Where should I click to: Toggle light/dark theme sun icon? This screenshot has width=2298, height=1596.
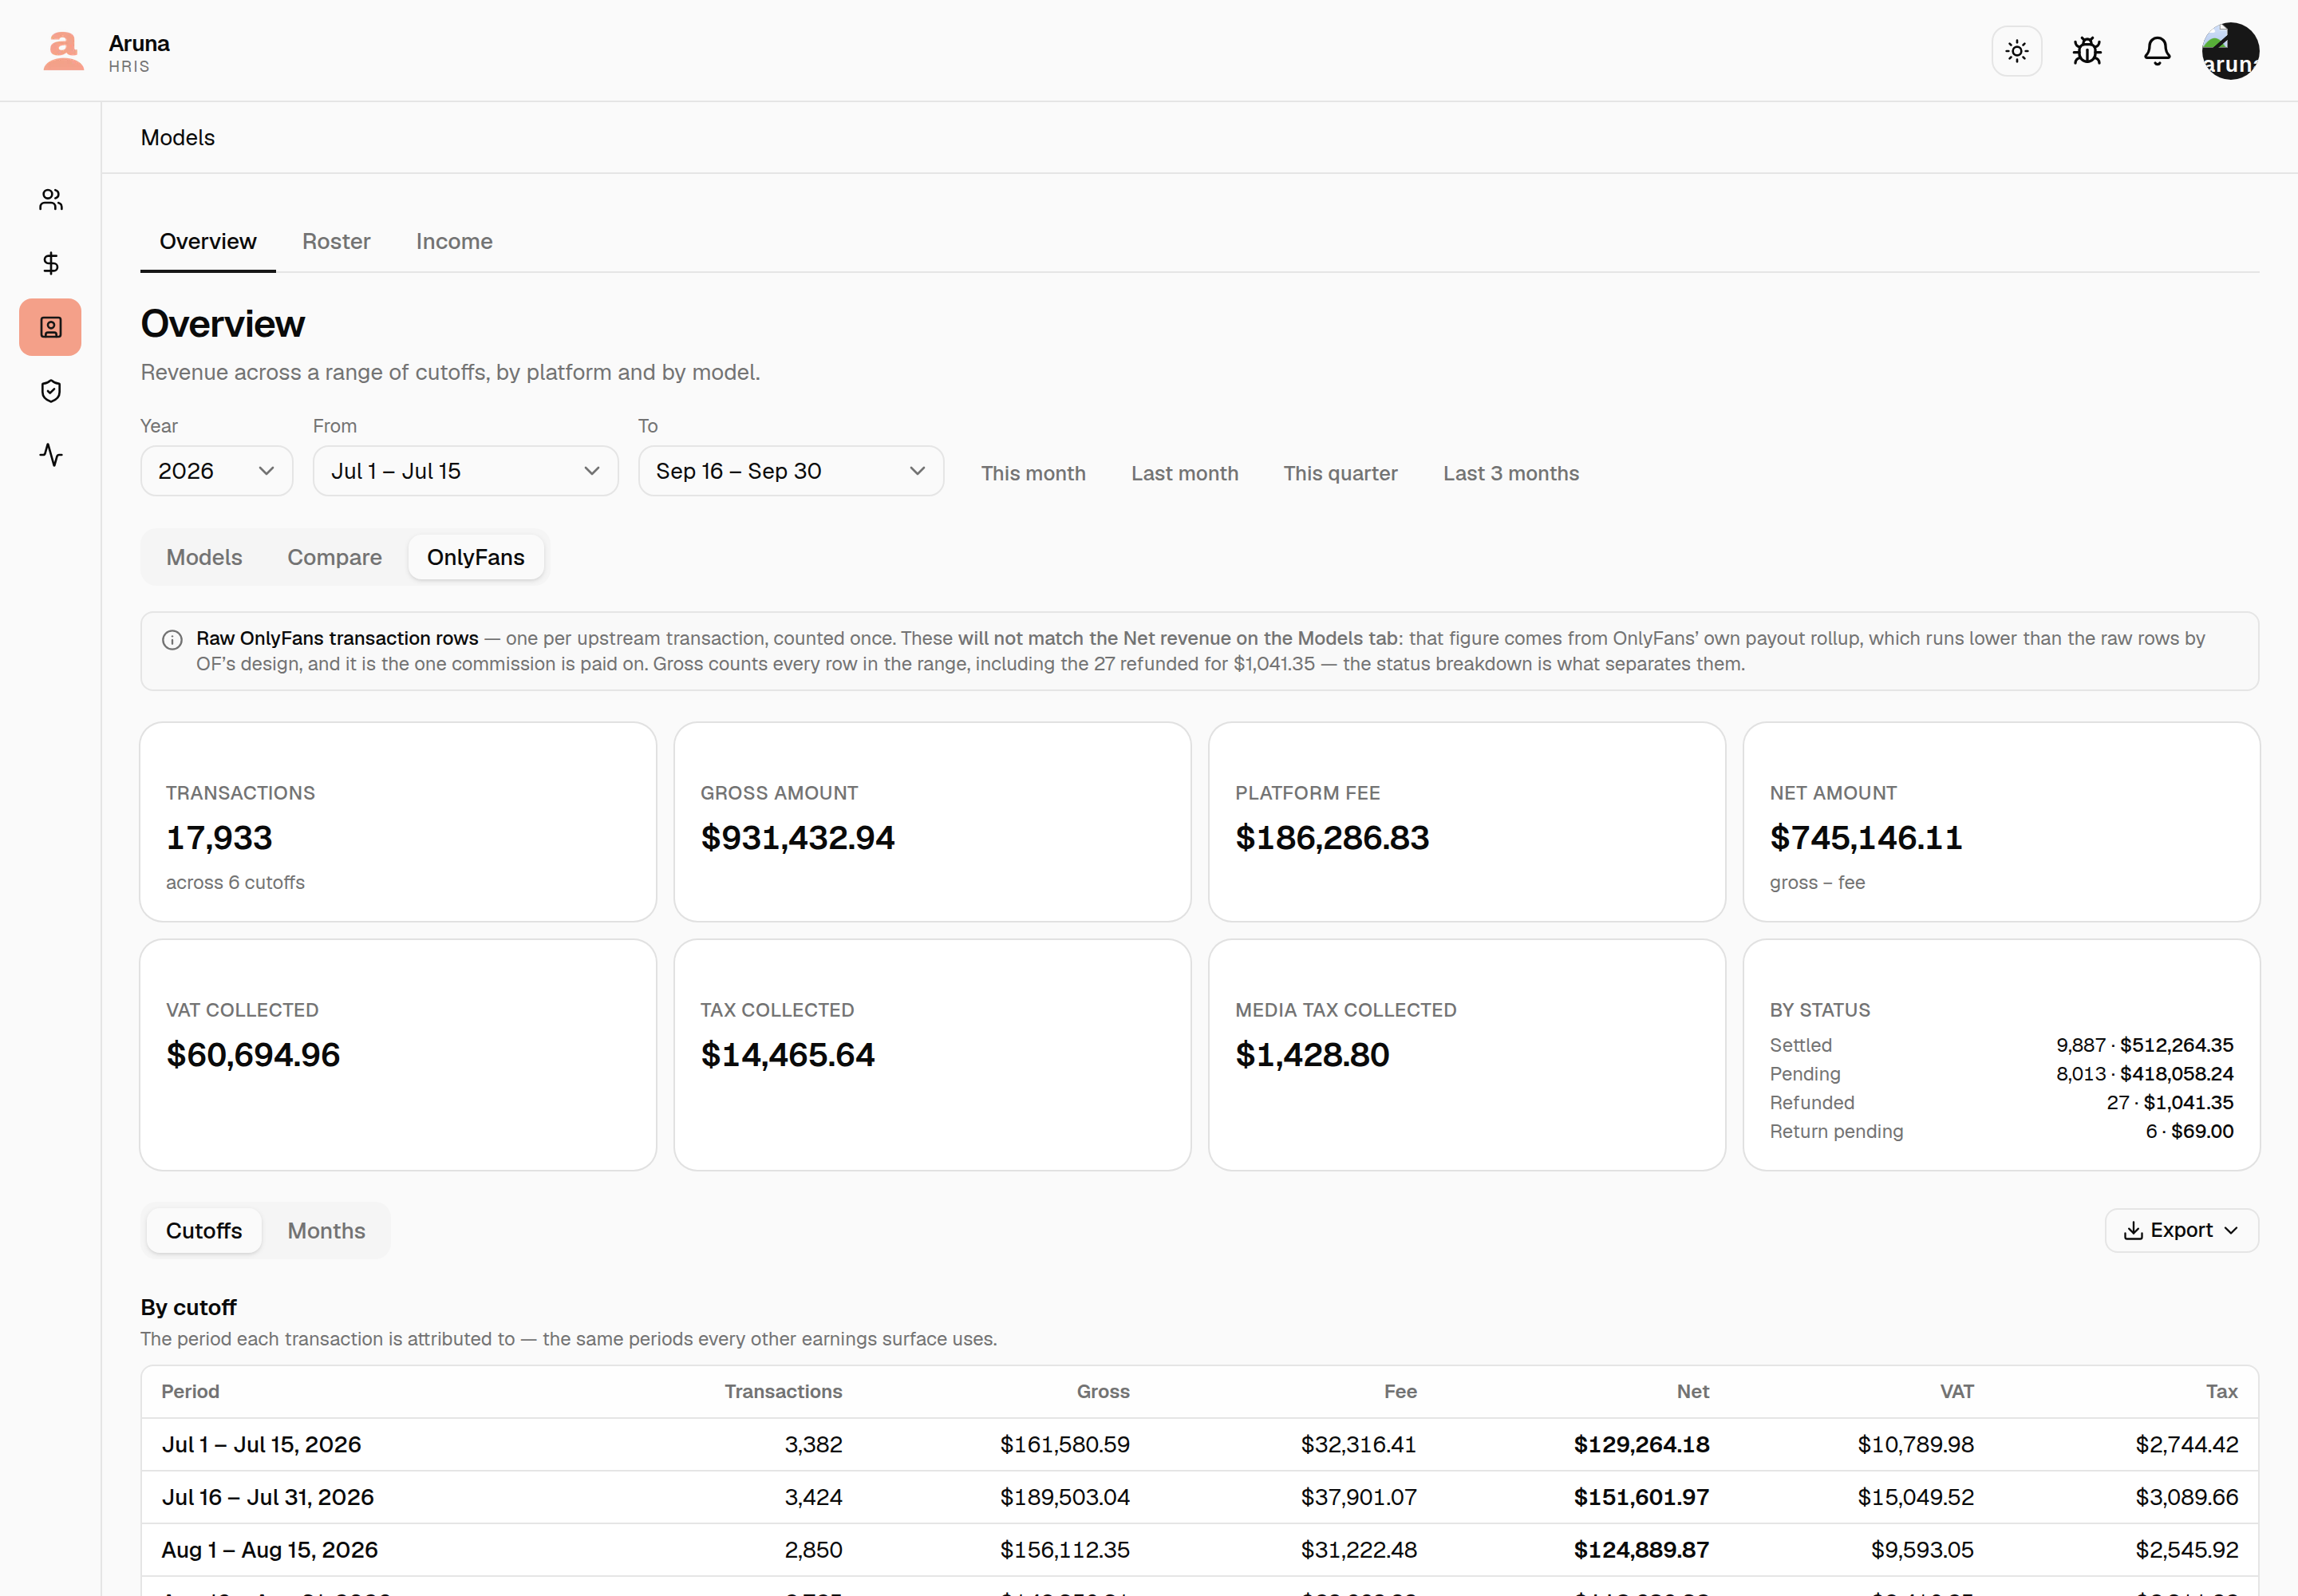point(2017,51)
